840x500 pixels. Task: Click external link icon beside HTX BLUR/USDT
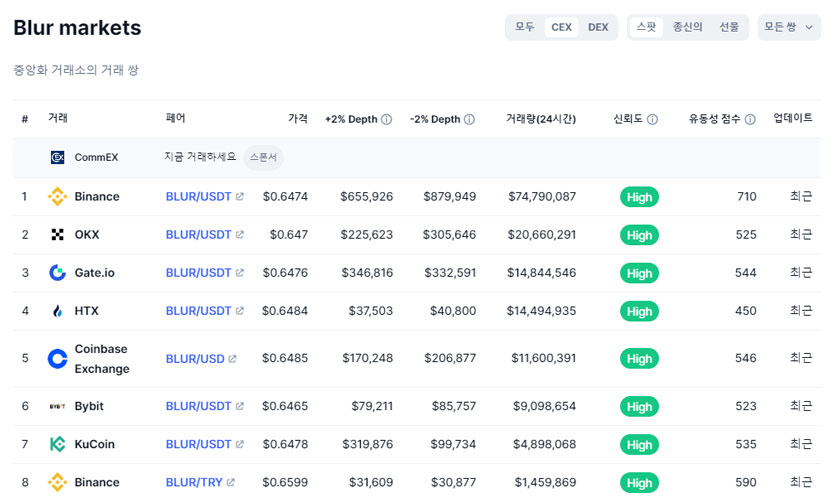coord(239,311)
